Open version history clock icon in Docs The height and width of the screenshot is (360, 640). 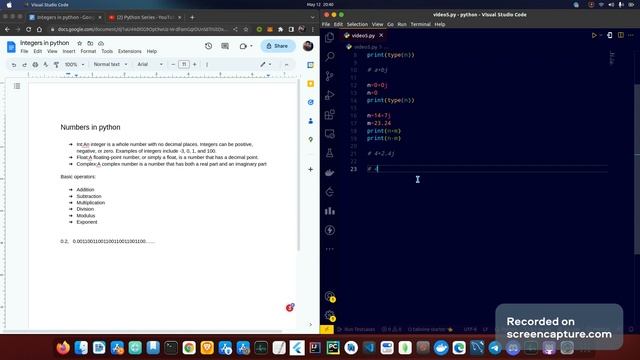209,46
